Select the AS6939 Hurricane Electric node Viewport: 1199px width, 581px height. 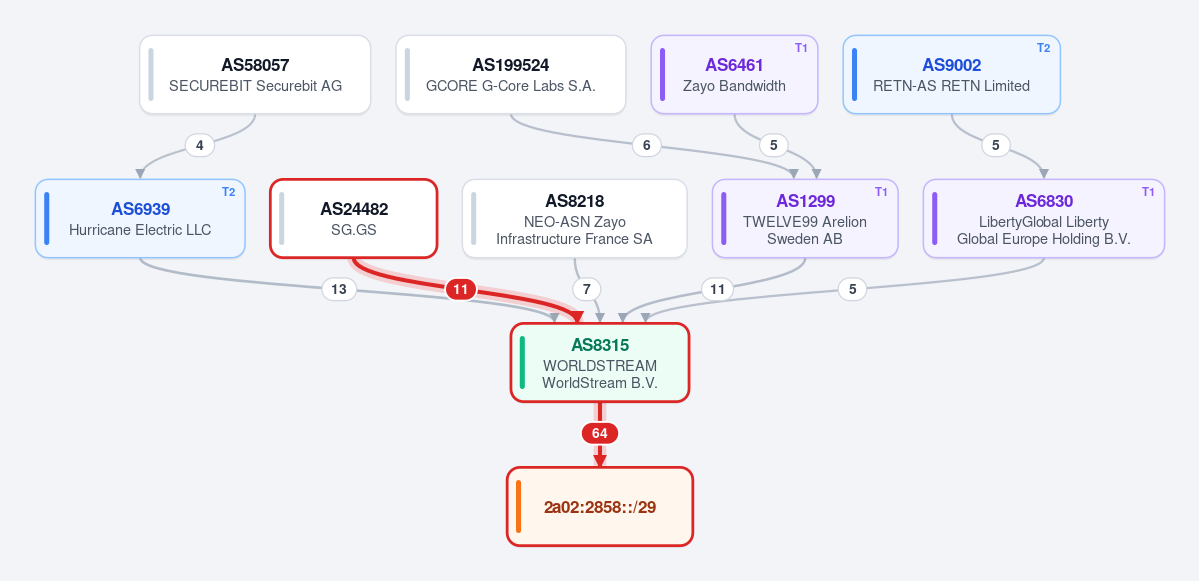pyautogui.click(x=140, y=219)
